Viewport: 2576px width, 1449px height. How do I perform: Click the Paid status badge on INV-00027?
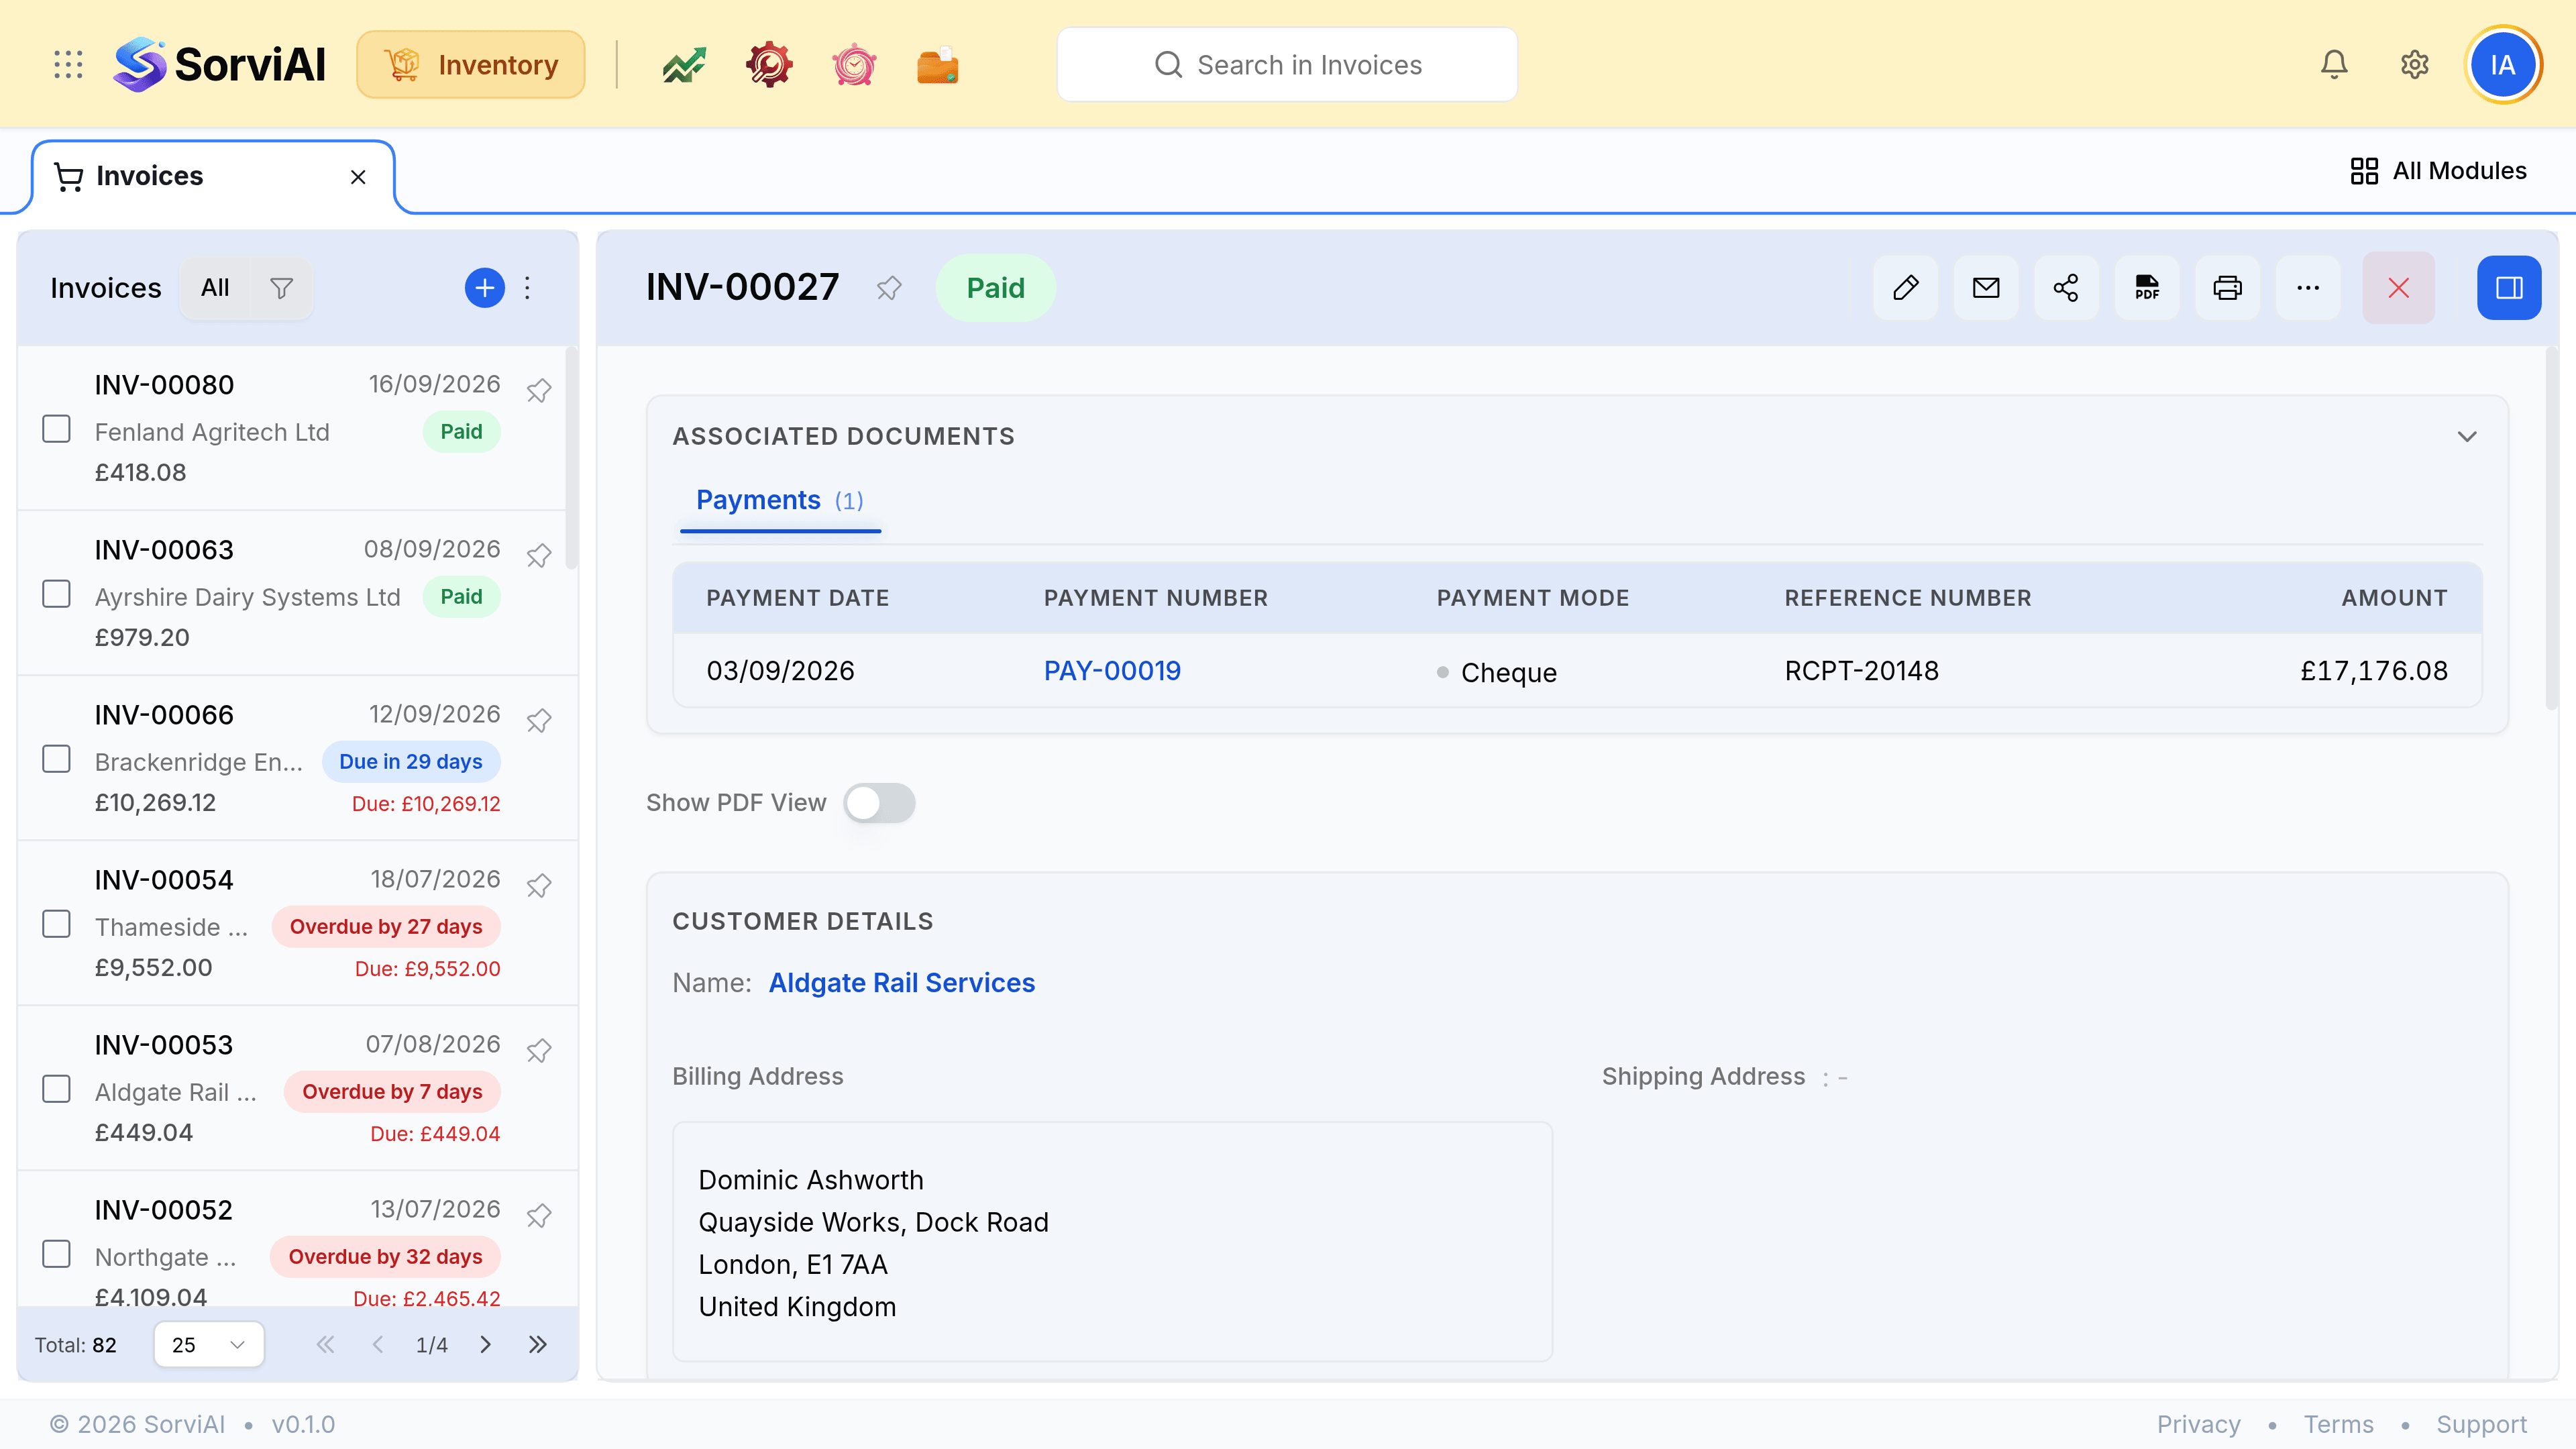point(995,288)
